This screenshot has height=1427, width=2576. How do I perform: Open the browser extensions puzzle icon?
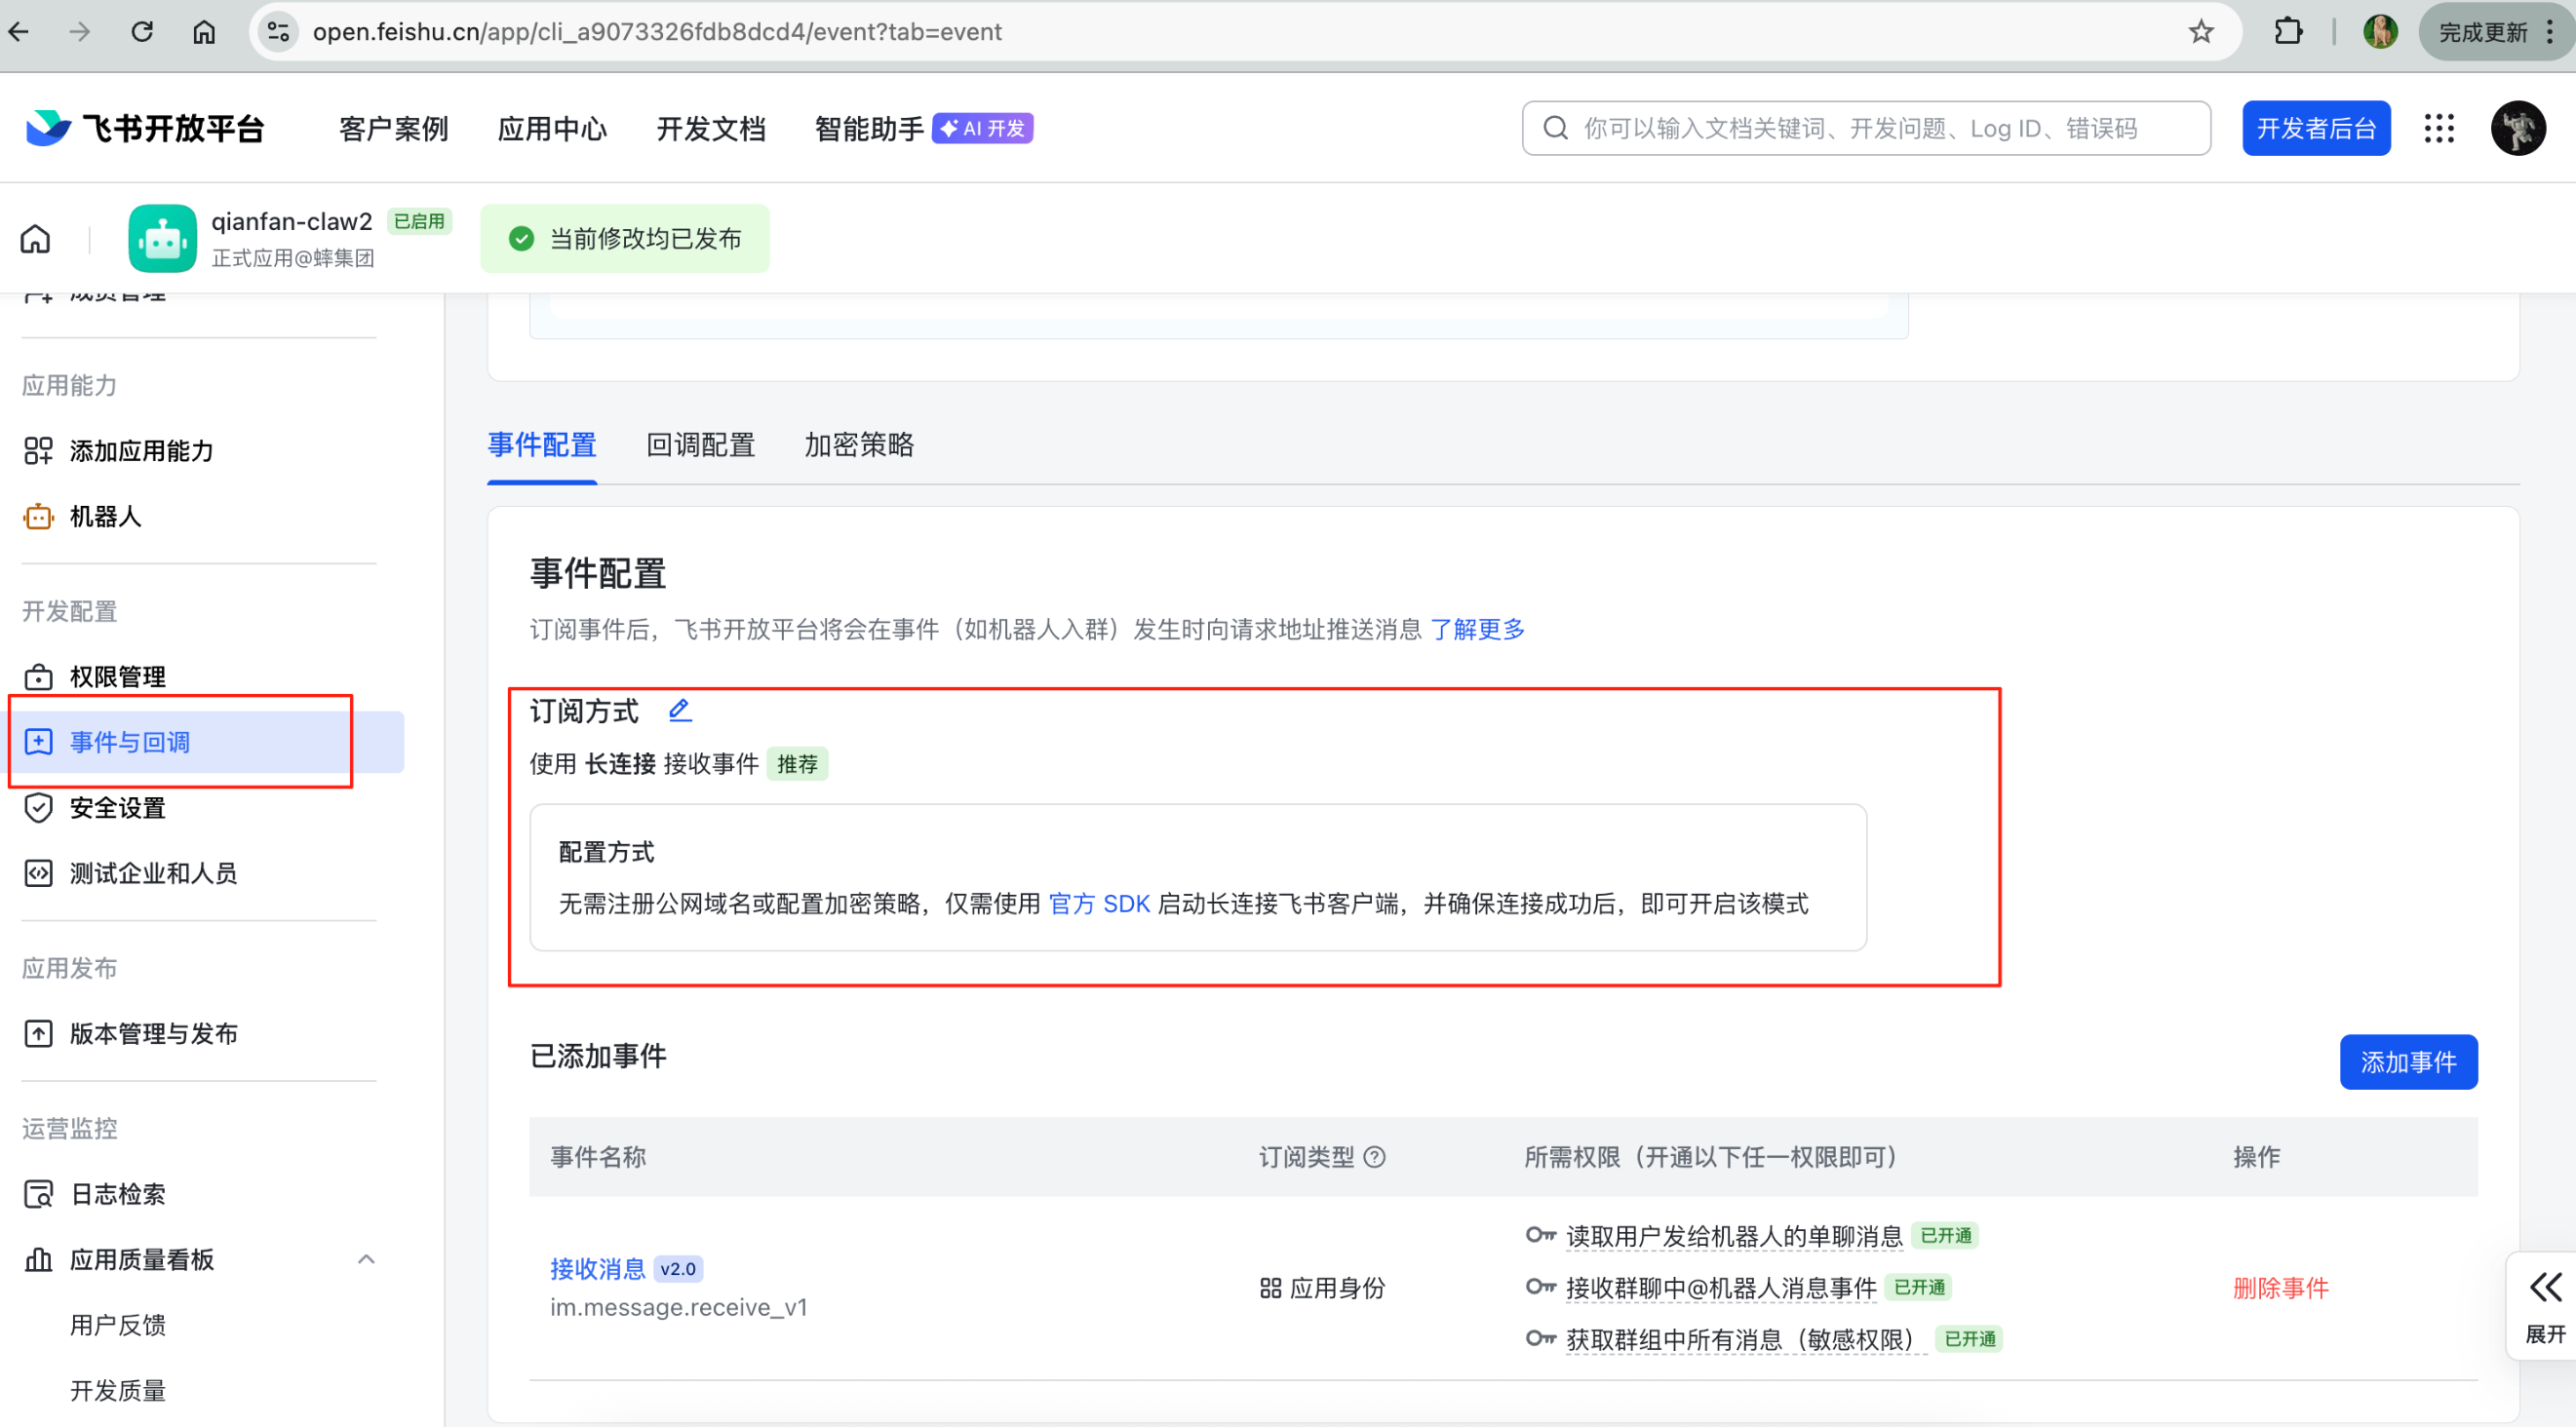tap(2288, 32)
